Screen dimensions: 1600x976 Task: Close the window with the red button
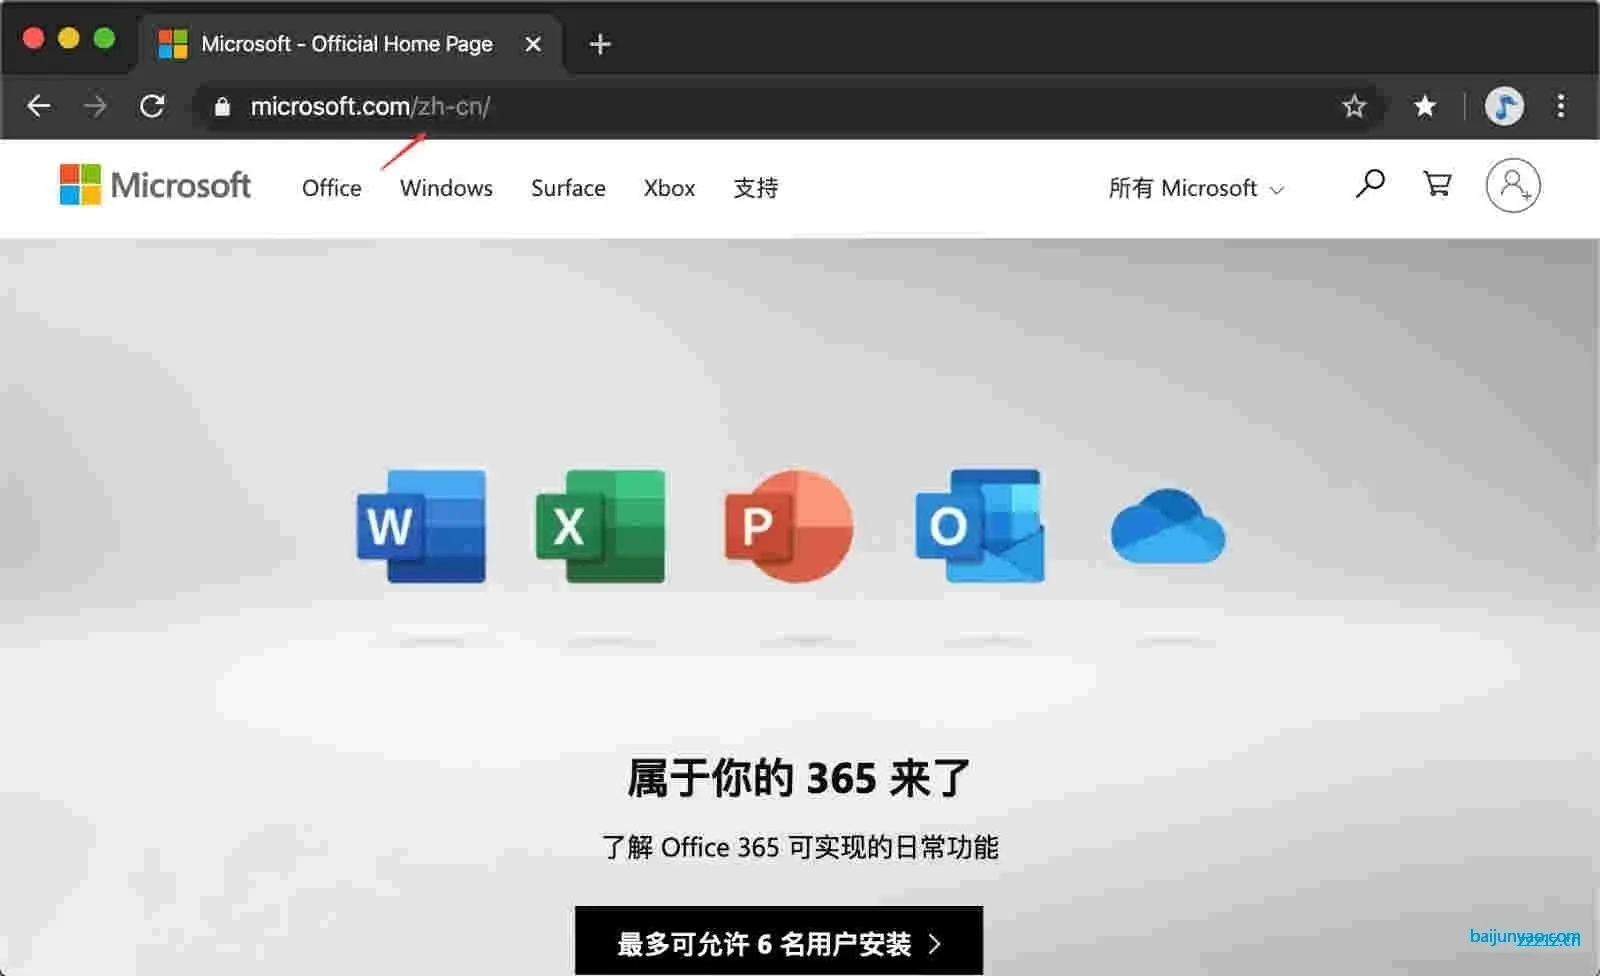tap(33, 38)
